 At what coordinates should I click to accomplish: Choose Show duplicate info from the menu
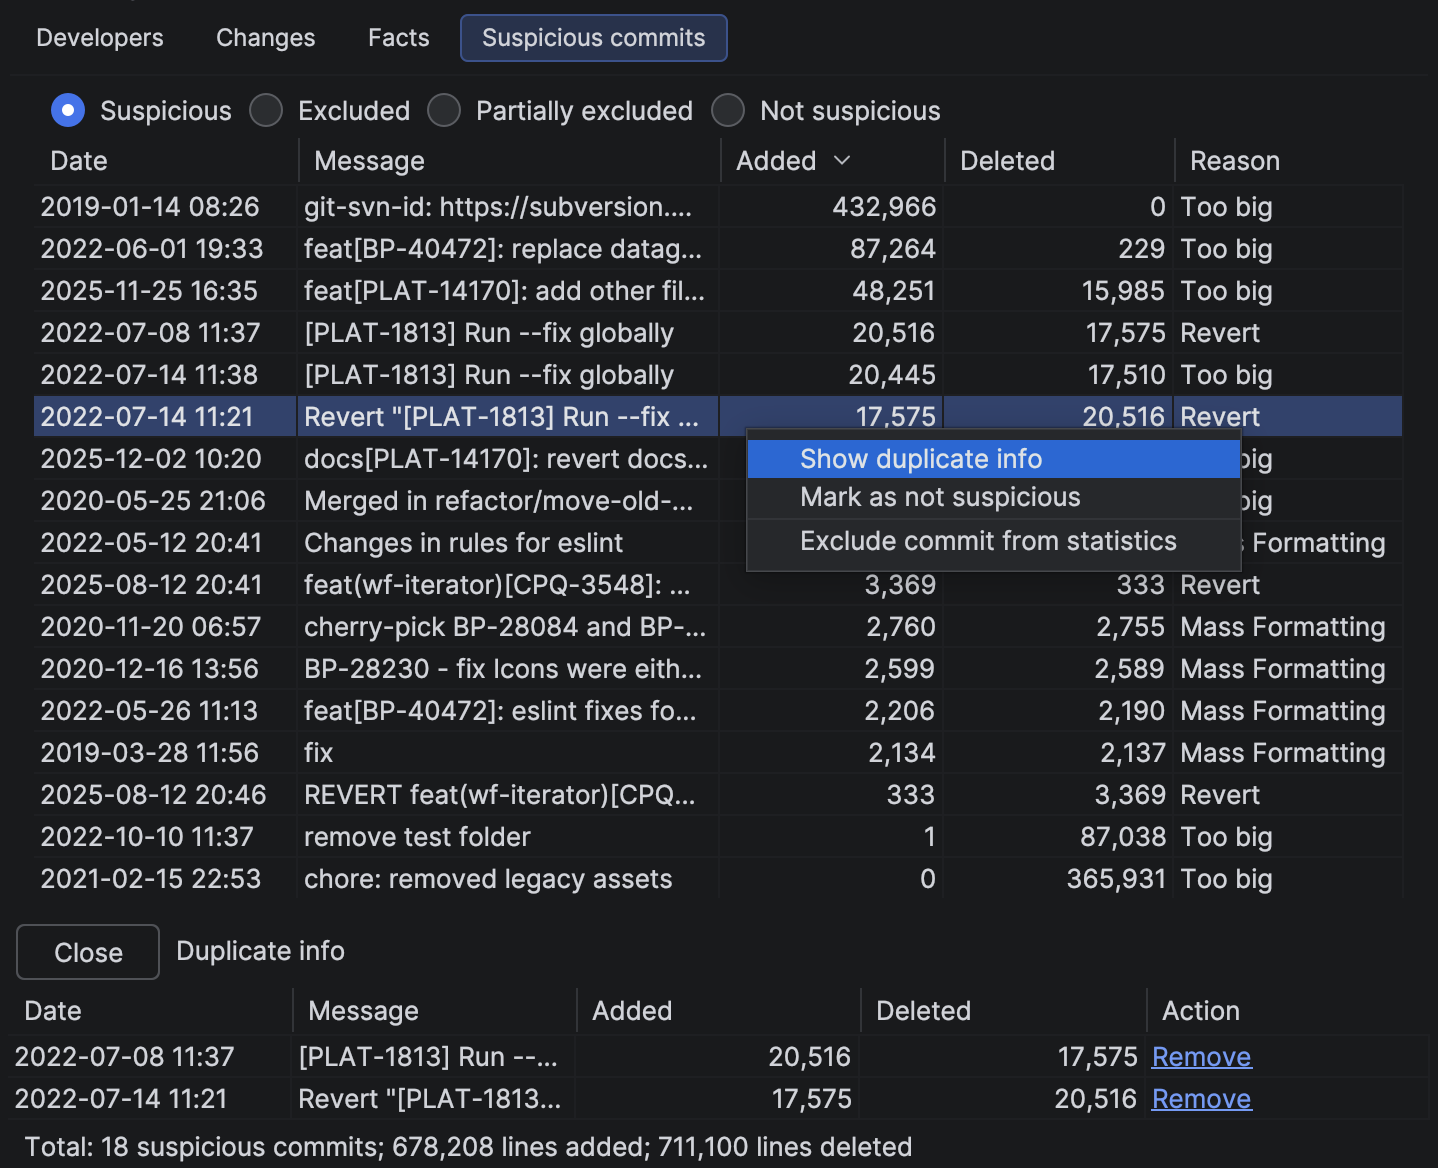[920, 458]
